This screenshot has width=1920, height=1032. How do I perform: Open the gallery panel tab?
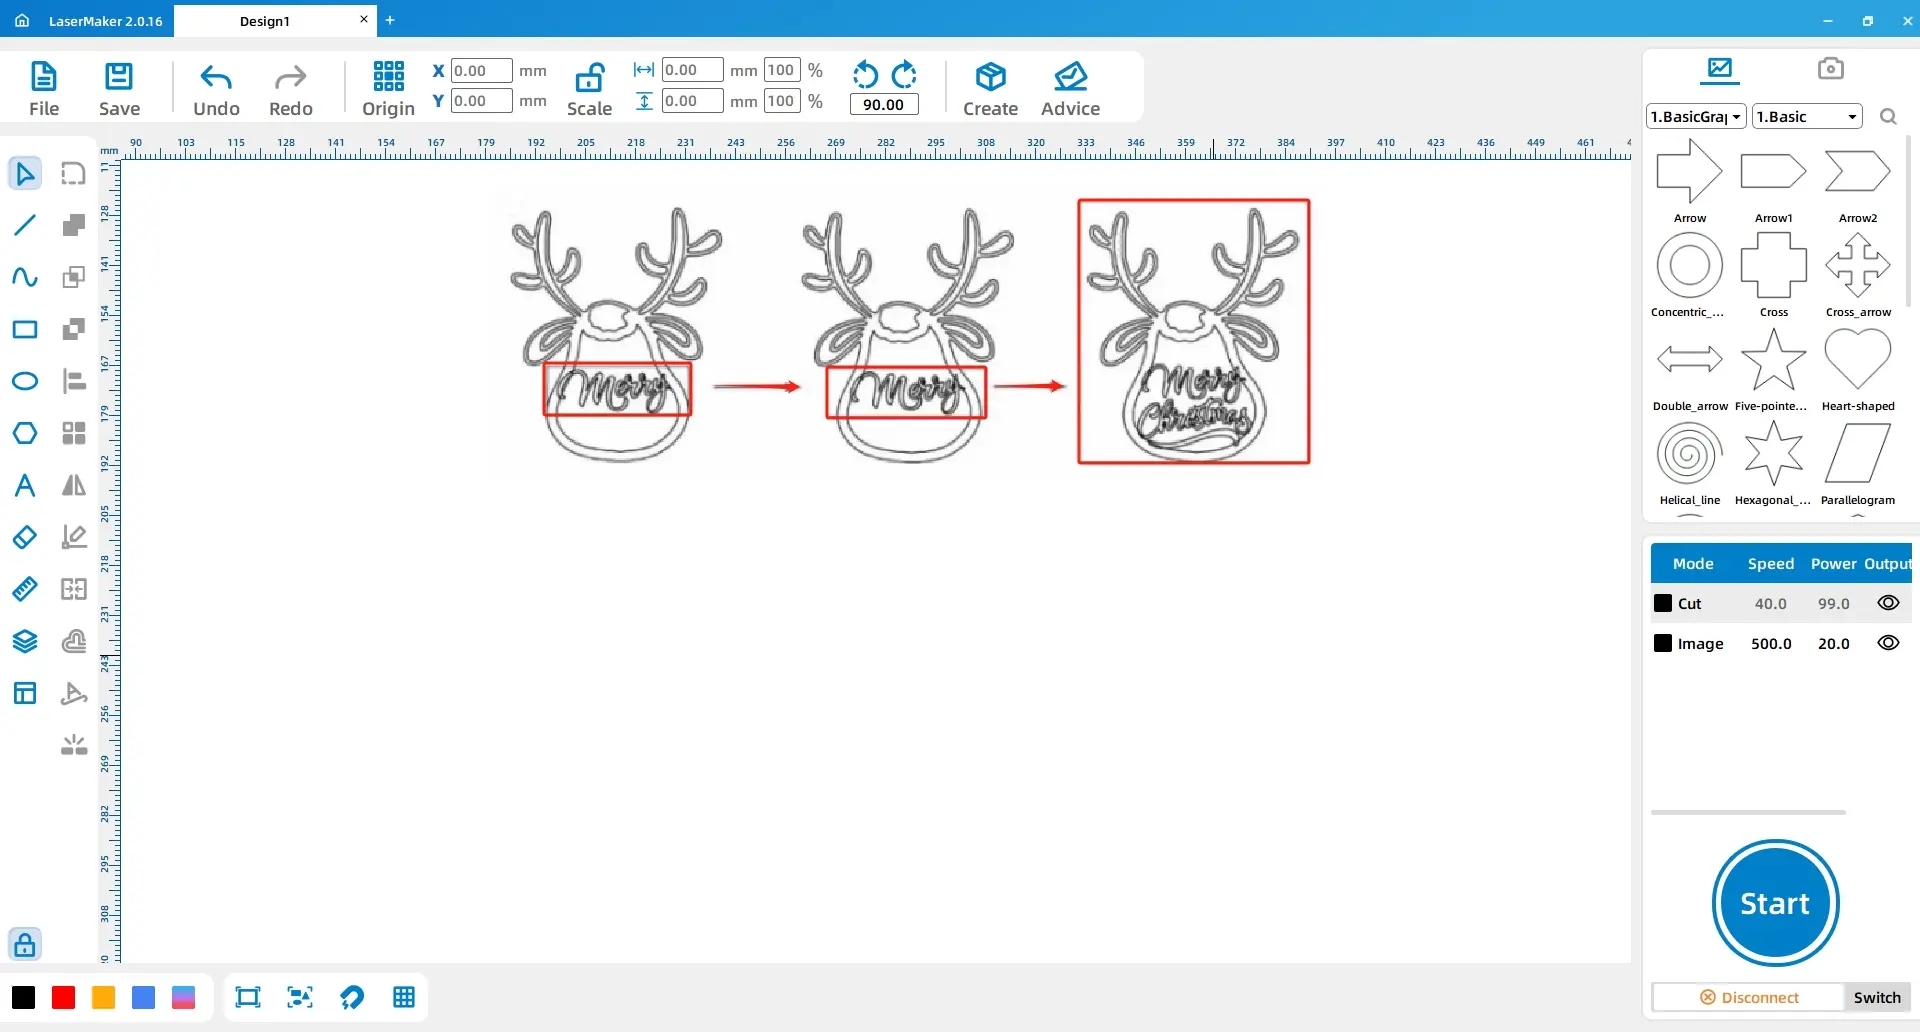1720,69
